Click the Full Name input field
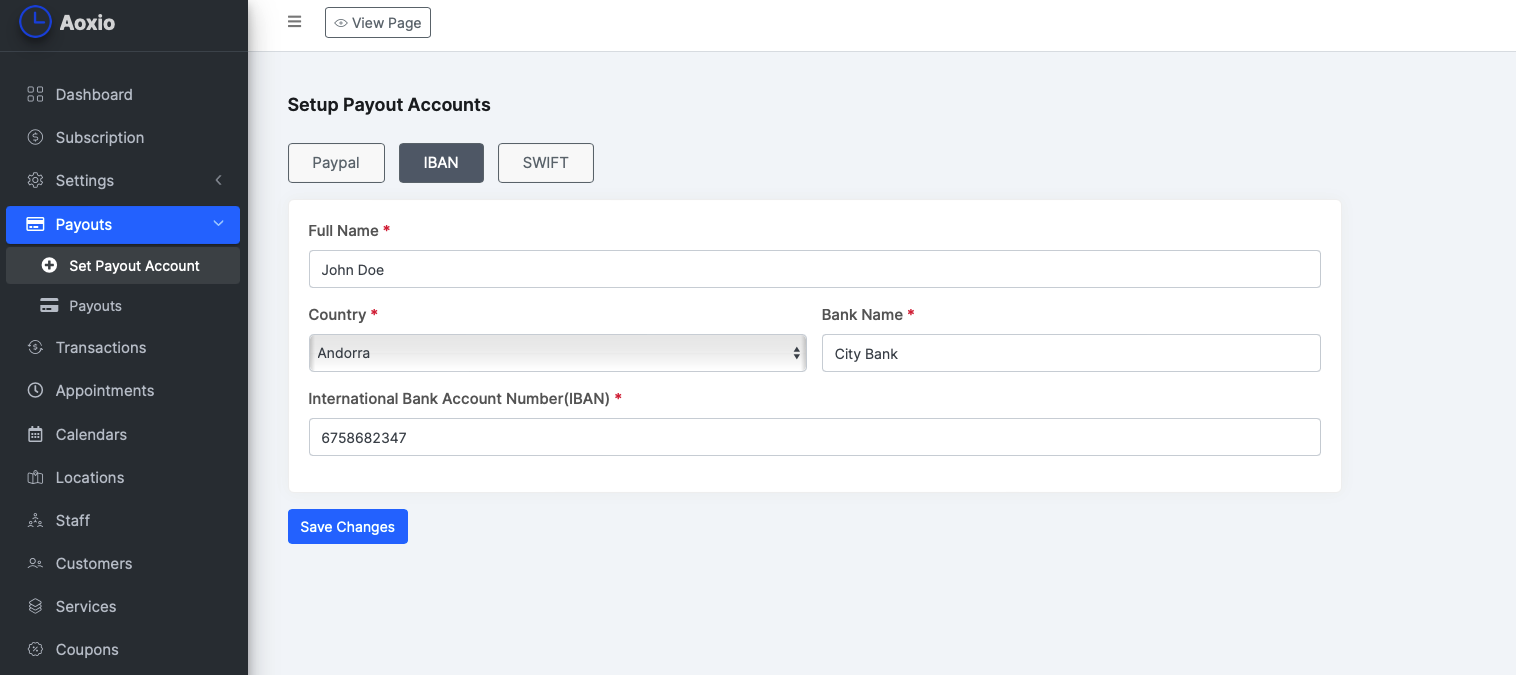 [x=814, y=269]
